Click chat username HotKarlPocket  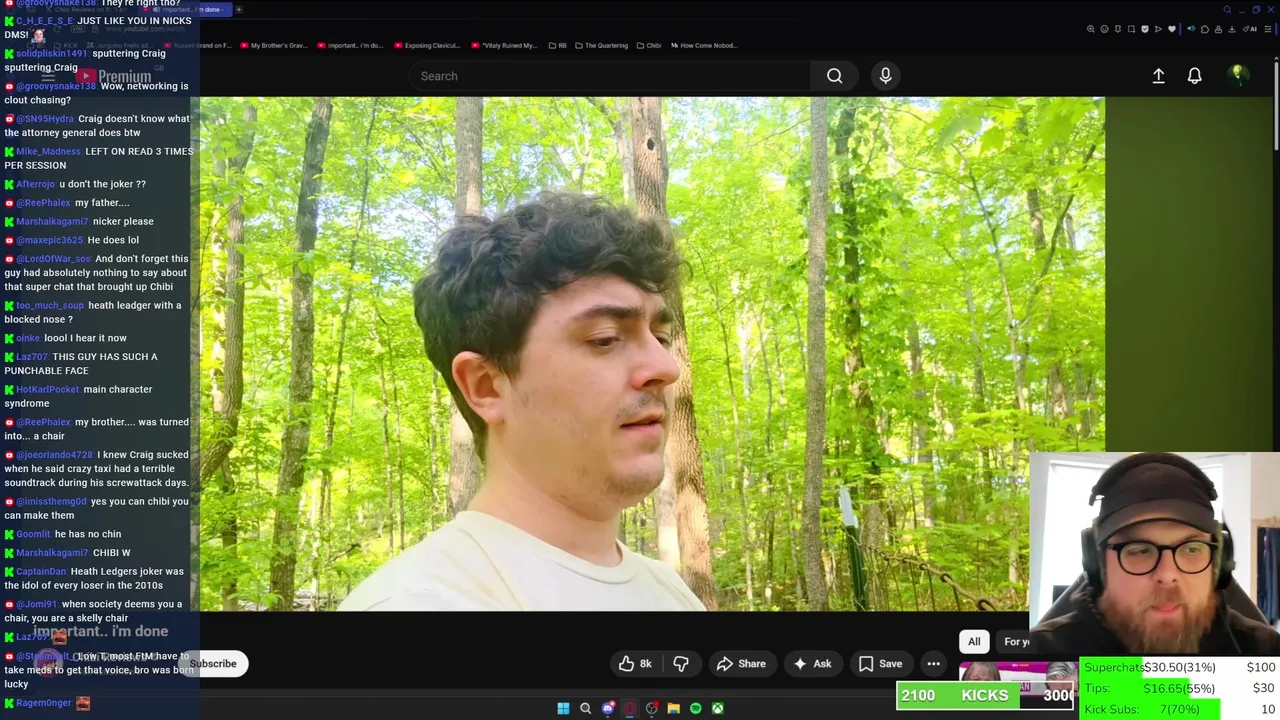click(x=47, y=390)
